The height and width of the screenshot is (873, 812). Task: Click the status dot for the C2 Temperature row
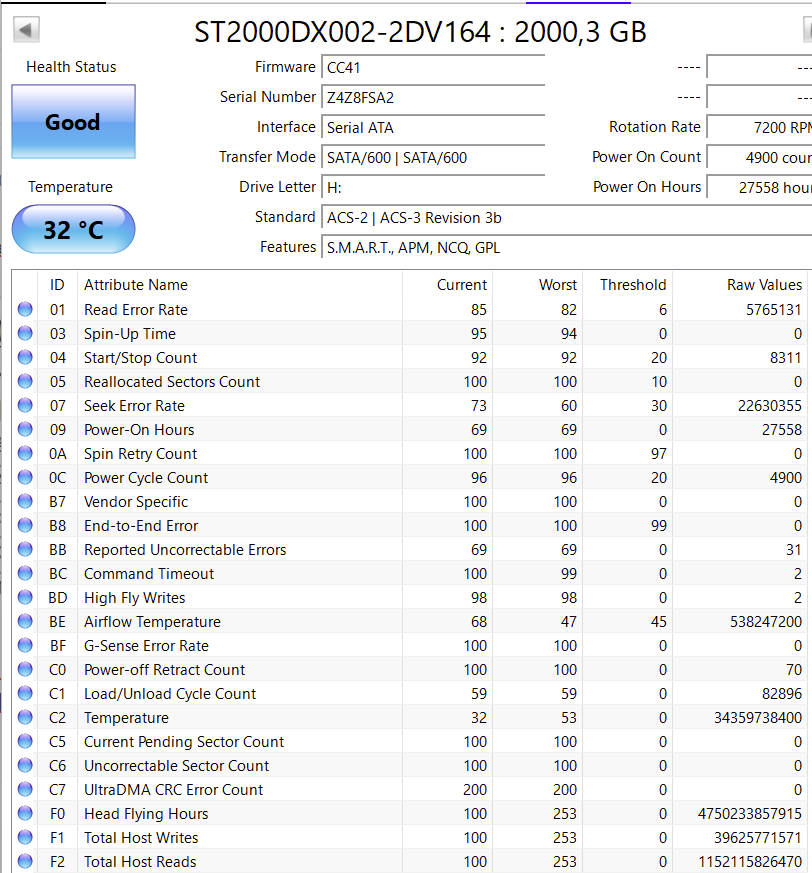(x=25, y=717)
